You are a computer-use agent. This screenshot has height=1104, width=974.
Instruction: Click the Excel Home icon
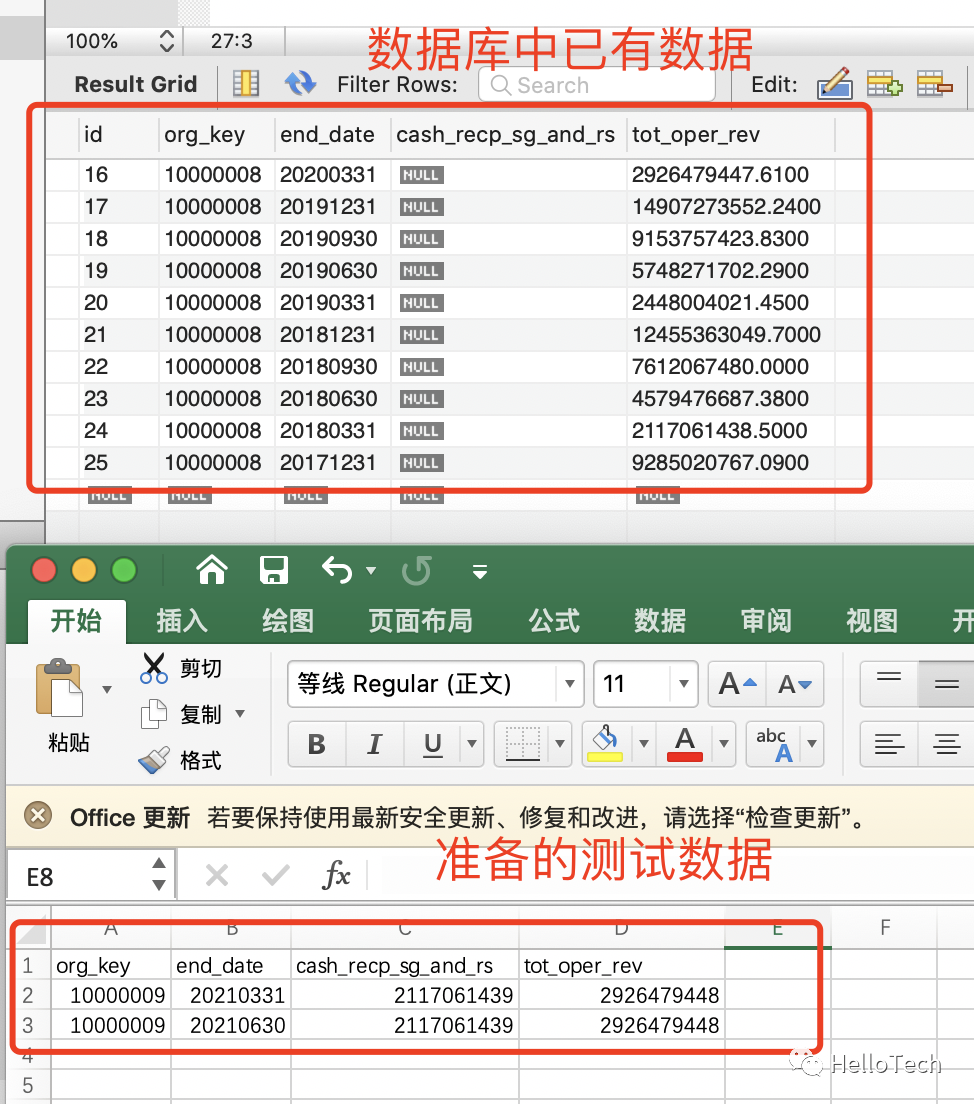212,570
